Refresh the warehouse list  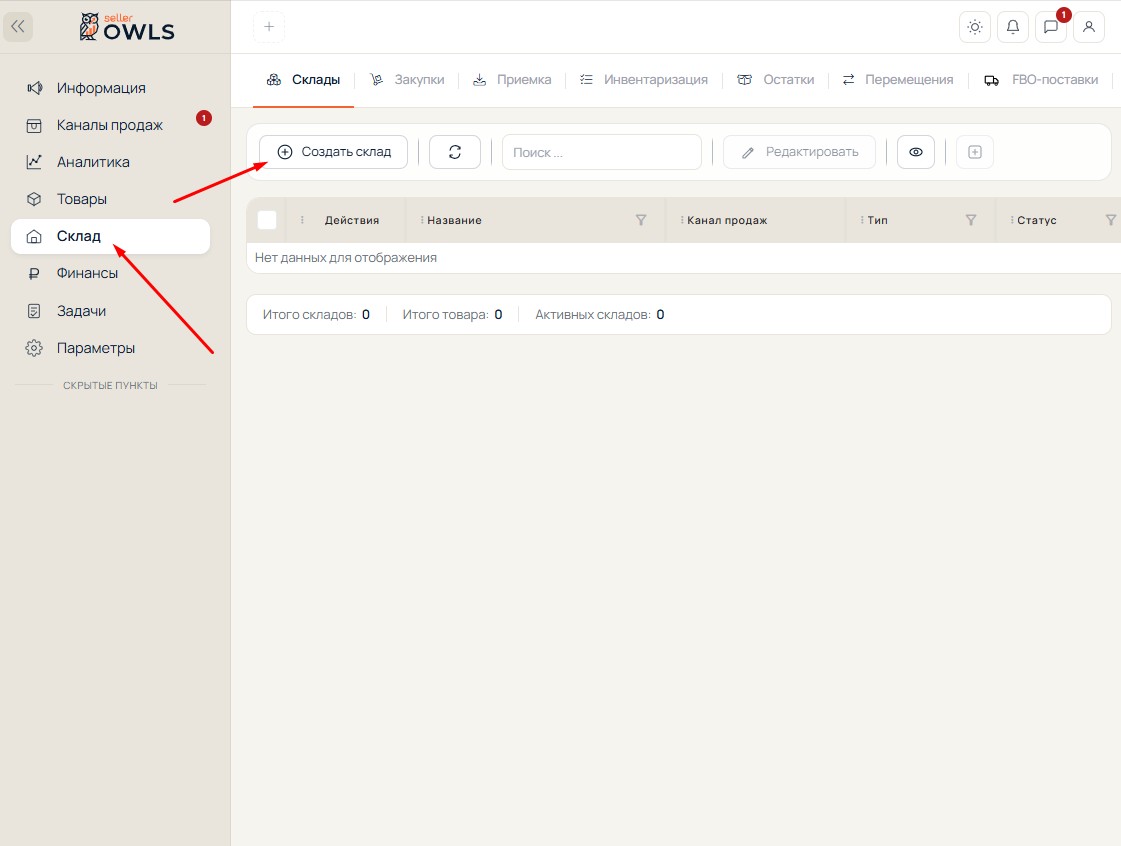(455, 152)
